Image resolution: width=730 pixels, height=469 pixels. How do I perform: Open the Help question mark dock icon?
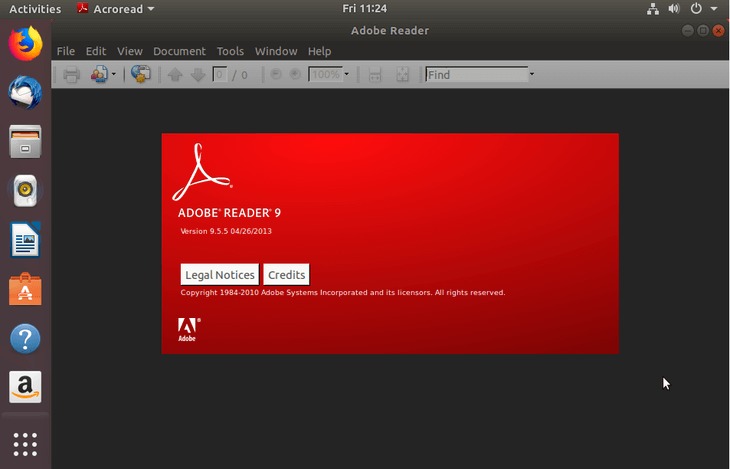(x=25, y=339)
